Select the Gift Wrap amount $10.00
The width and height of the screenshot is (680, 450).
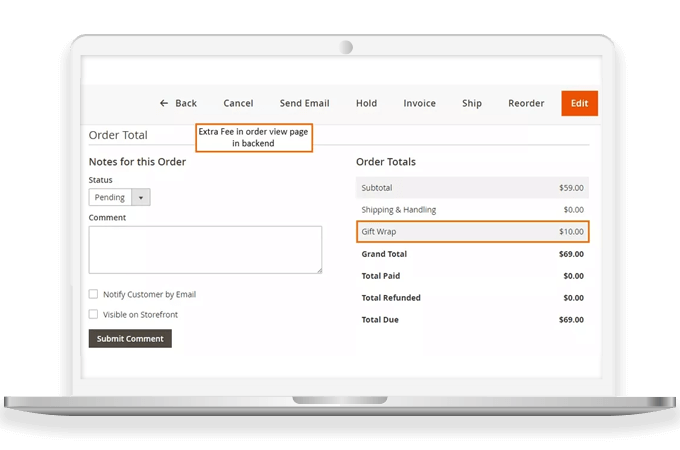tap(571, 232)
